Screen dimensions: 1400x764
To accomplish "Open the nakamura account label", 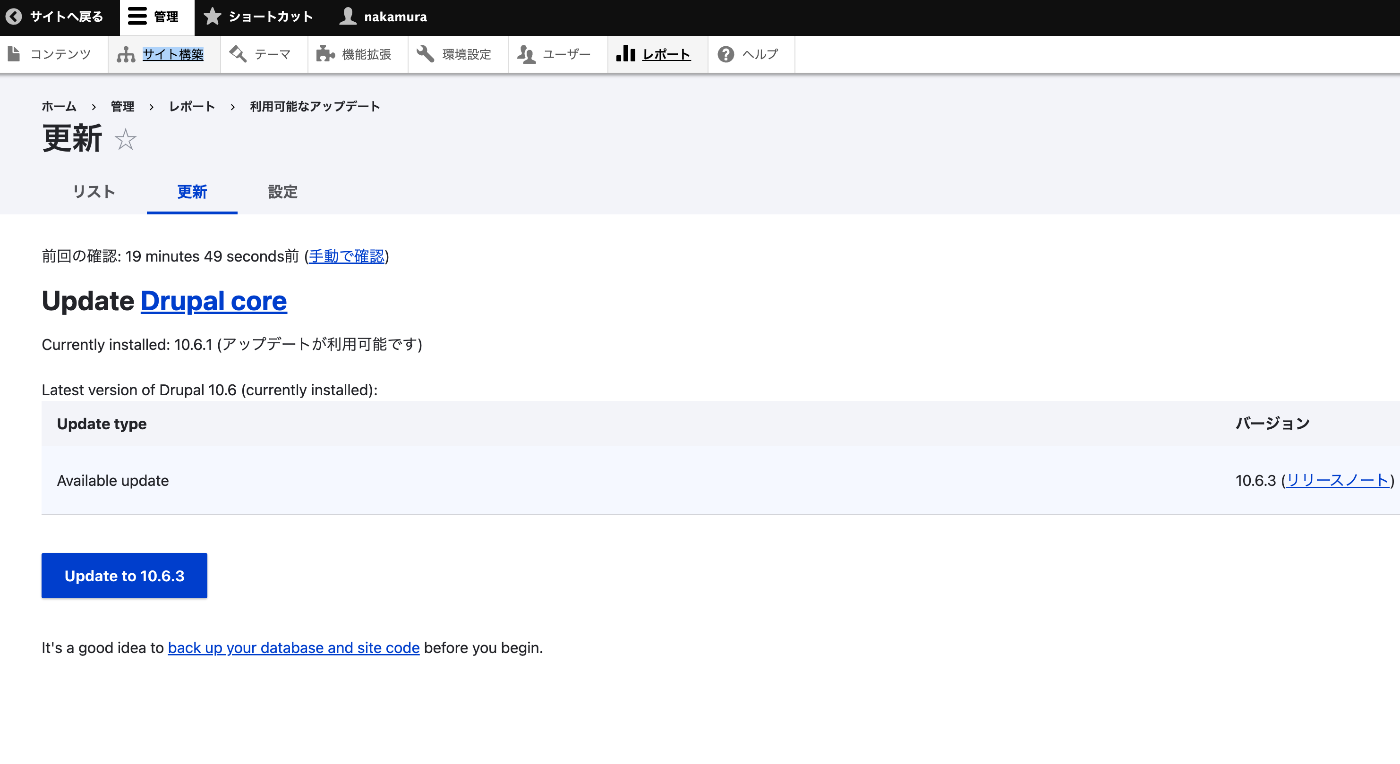I will [x=395, y=17].
